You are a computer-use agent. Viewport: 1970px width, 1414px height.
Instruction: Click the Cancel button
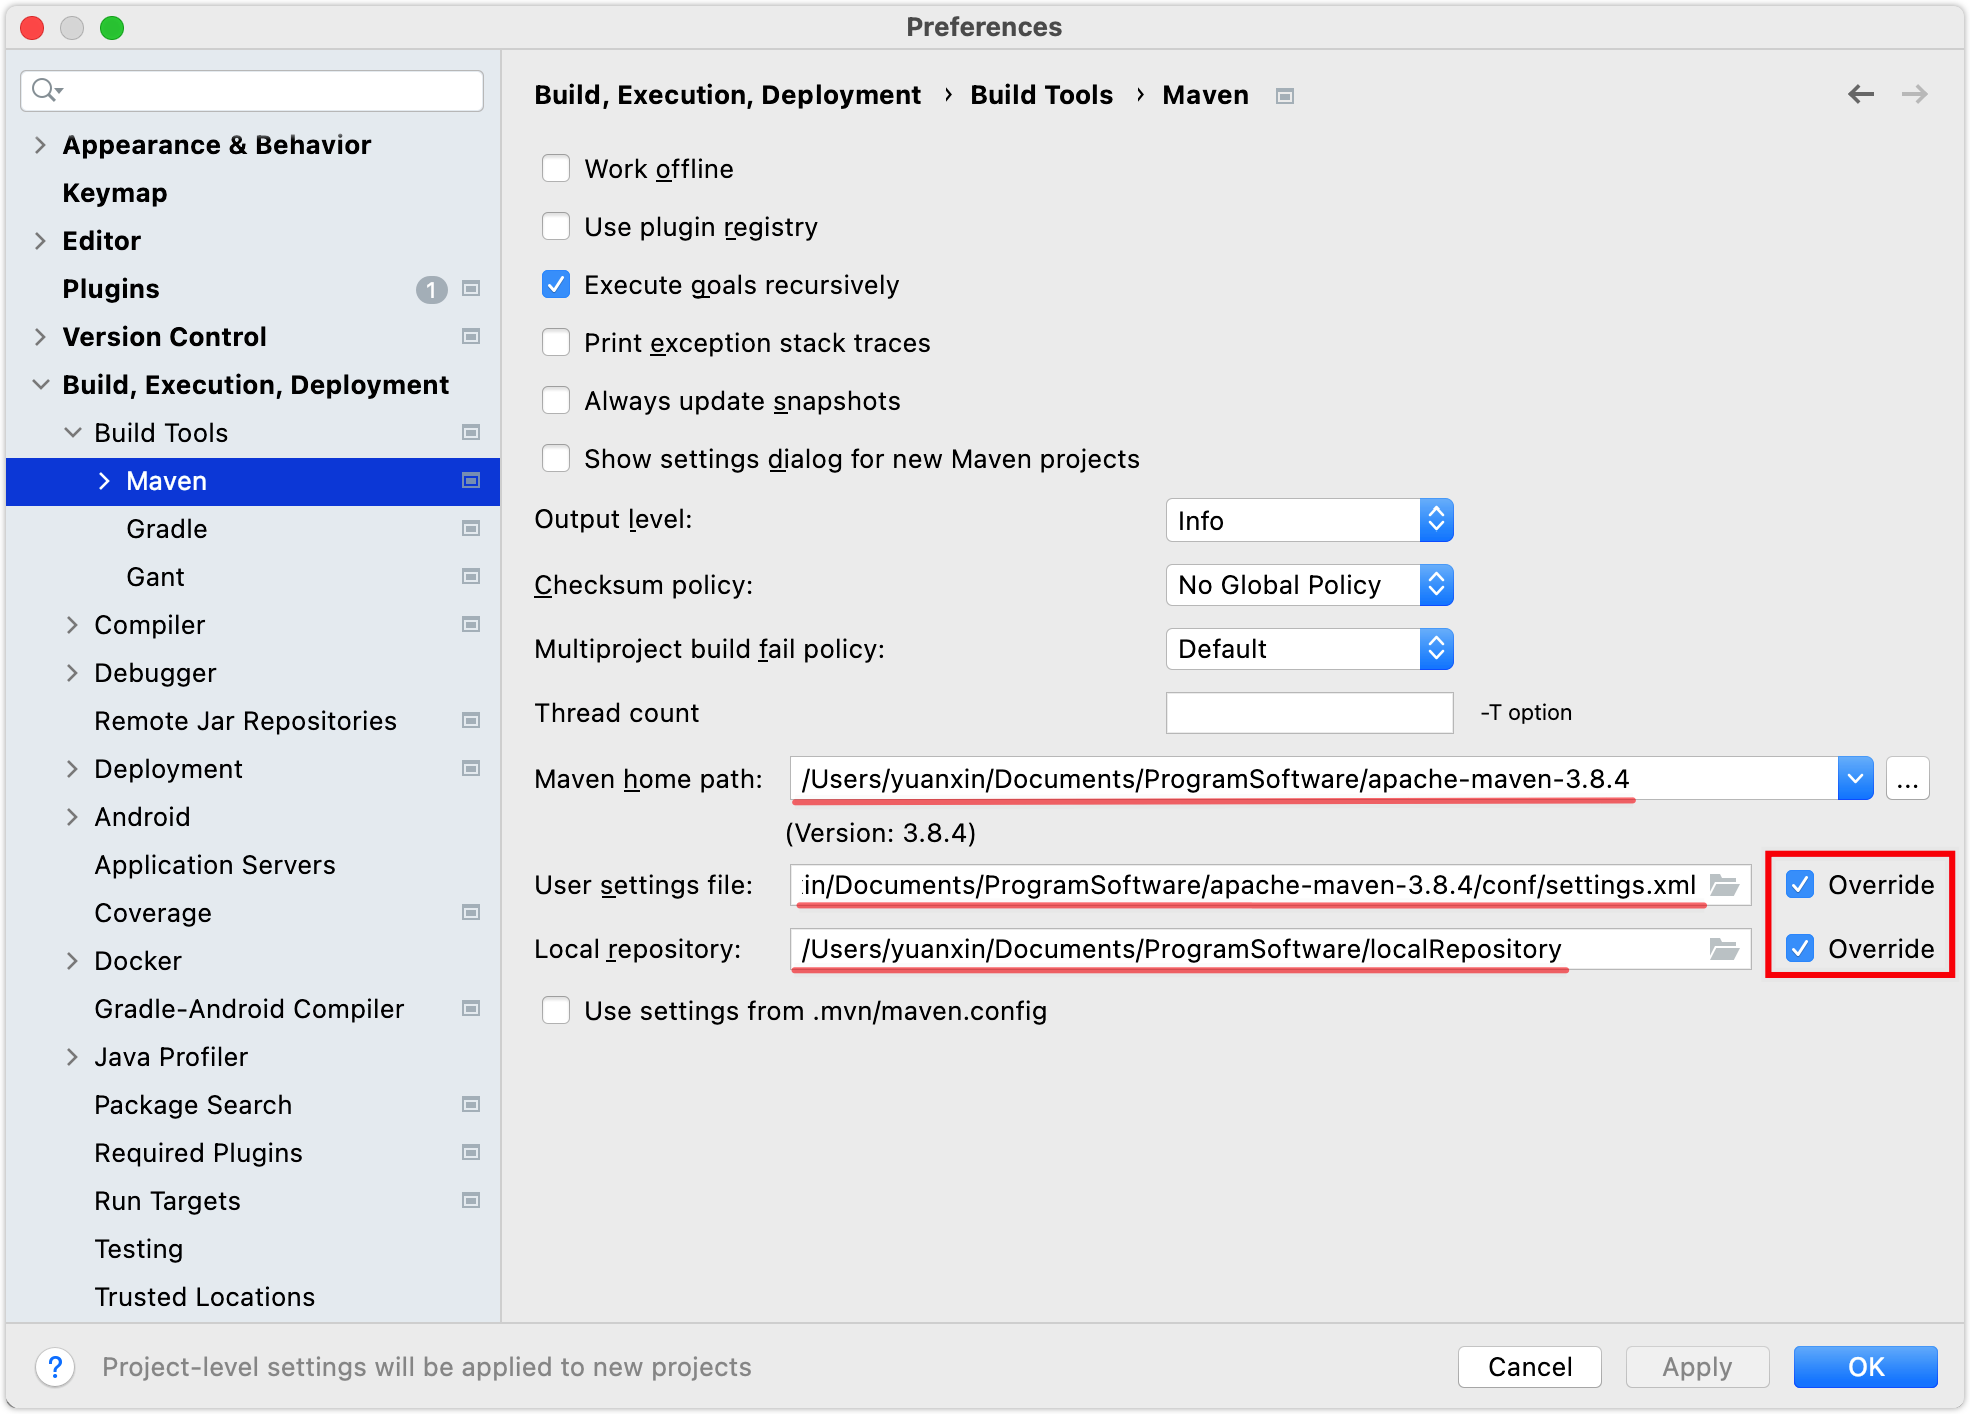pyautogui.click(x=1529, y=1366)
